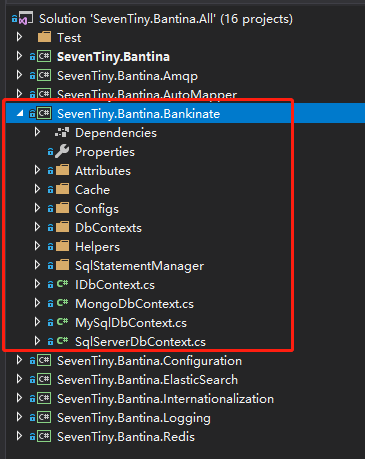Image resolution: width=365 pixels, height=459 pixels.
Task: Click the C# project icon of SevenTiny.Bantina
Action: pyautogui.click(x=44, y=56)
